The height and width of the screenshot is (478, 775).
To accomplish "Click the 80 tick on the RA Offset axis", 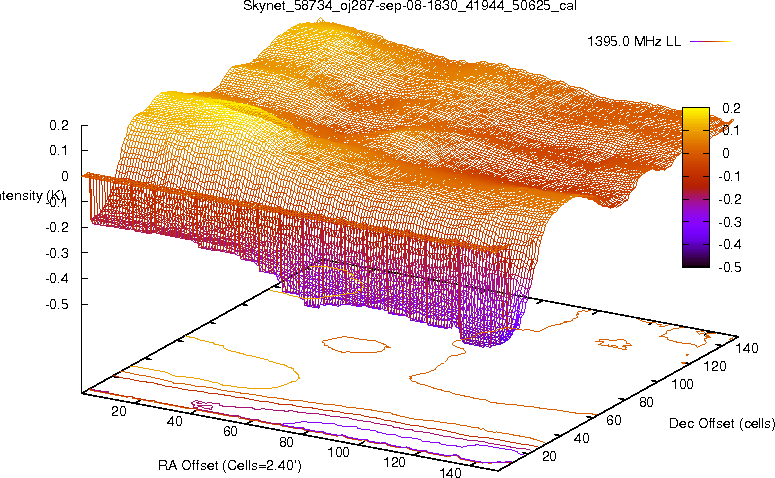I will (x=286, y=442).
